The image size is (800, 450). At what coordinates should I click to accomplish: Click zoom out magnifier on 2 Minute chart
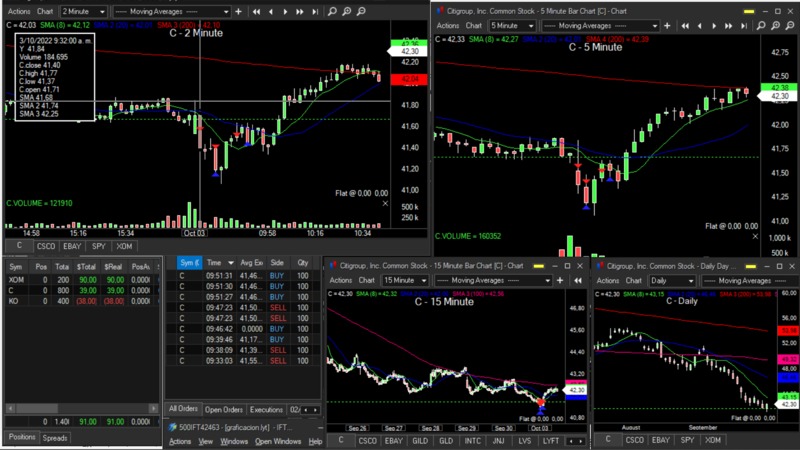point(360,12)
